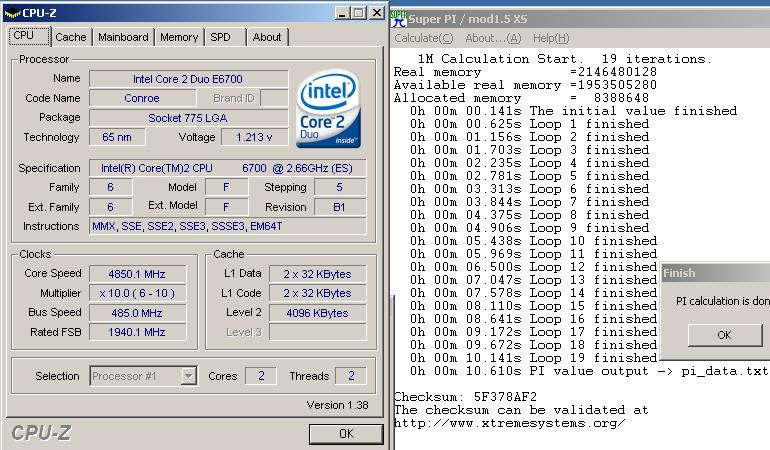Click the Threads count value 2

pyautogui.click(x=351, y=376)
